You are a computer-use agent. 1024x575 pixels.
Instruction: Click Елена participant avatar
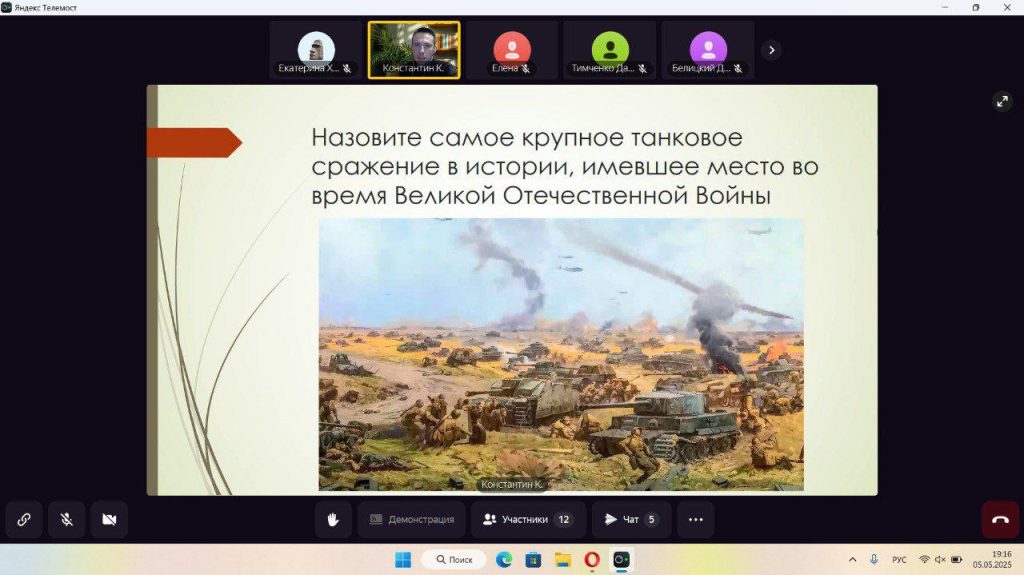(512, 48)
